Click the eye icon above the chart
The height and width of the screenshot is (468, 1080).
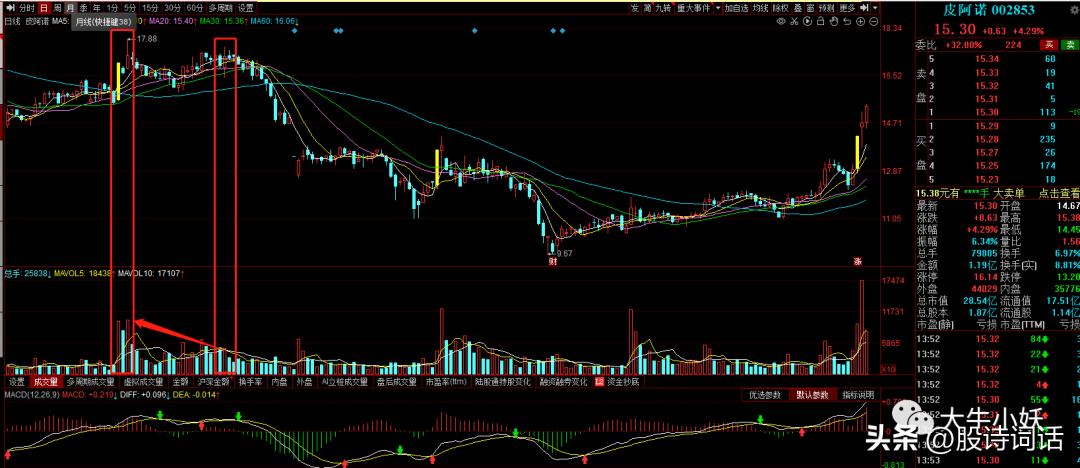coord(781,21)
